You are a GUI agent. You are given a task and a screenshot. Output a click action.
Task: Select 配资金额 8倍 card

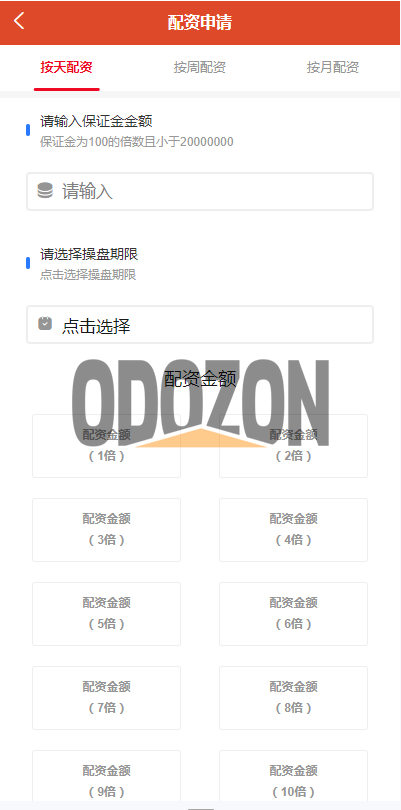(x=294, y=698)
